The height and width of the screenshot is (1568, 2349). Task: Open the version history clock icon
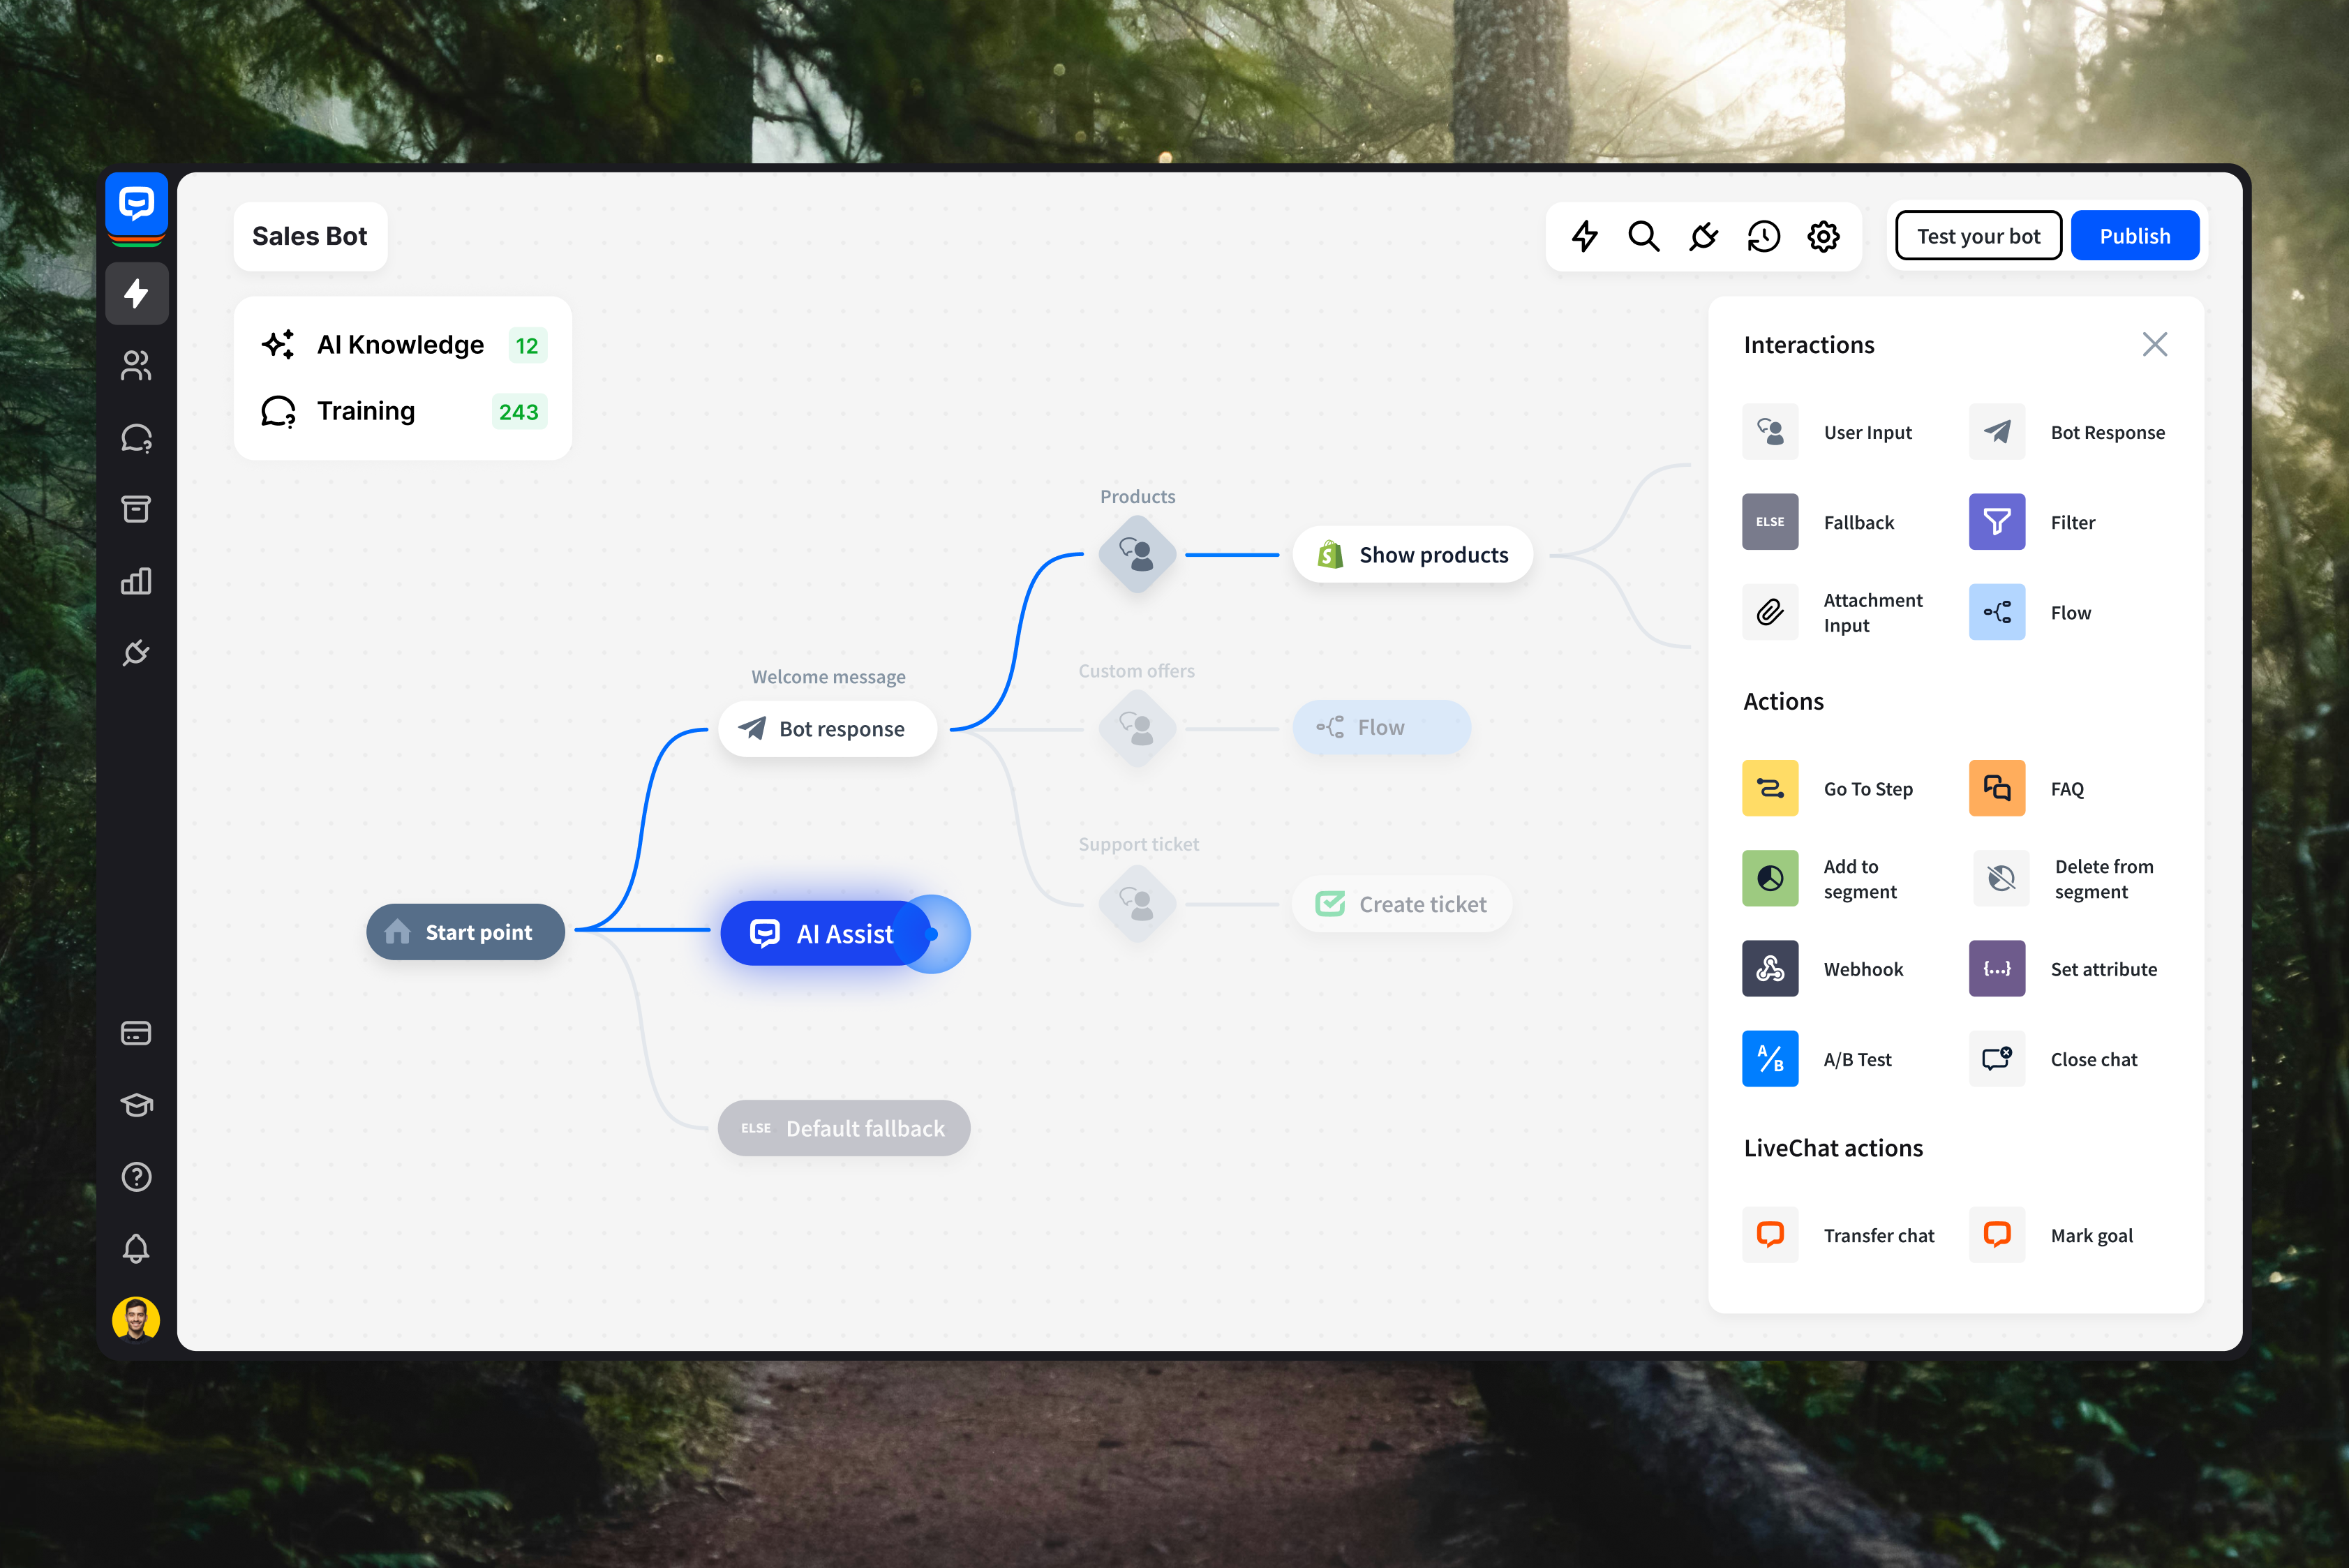[1763, 237]
